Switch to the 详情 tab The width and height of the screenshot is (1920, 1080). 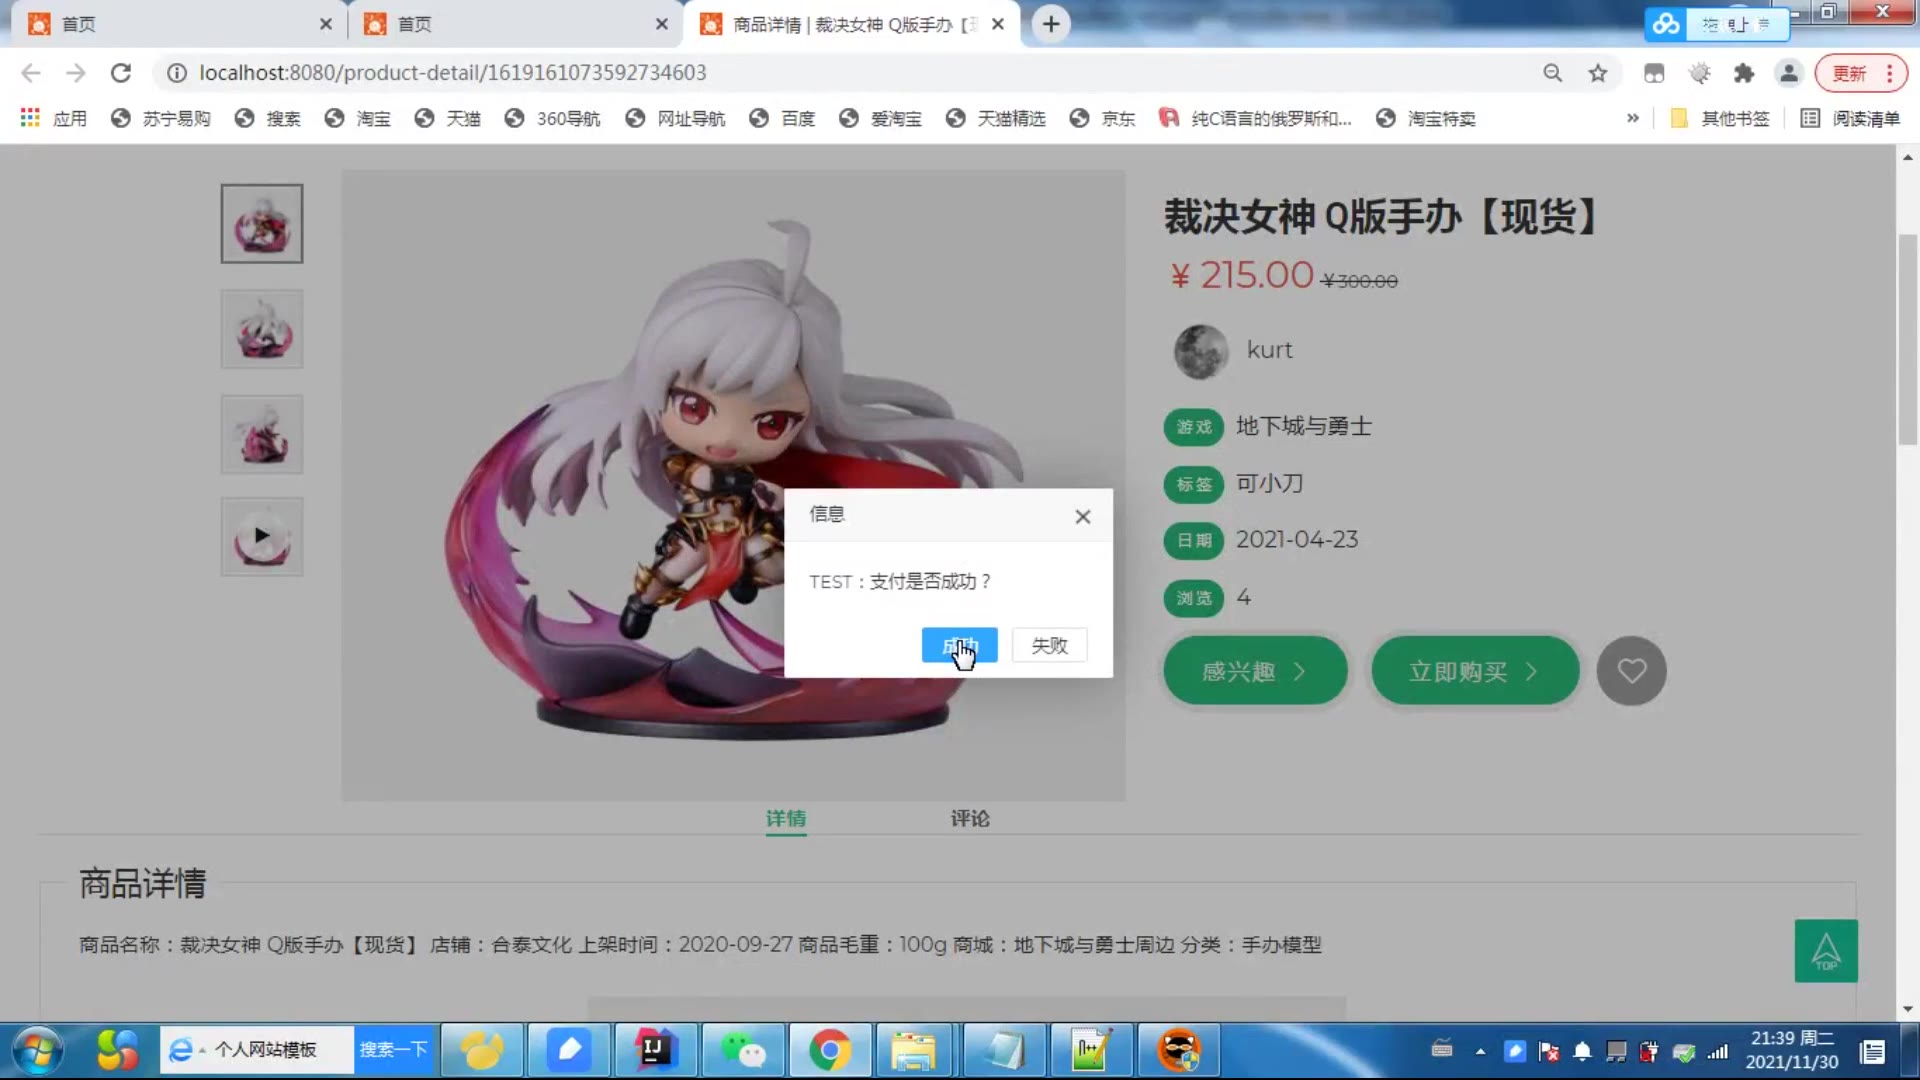786,818
